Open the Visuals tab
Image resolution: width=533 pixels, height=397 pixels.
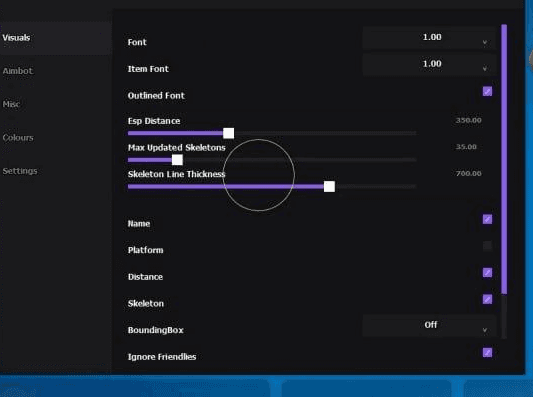[x=55, y=38]
